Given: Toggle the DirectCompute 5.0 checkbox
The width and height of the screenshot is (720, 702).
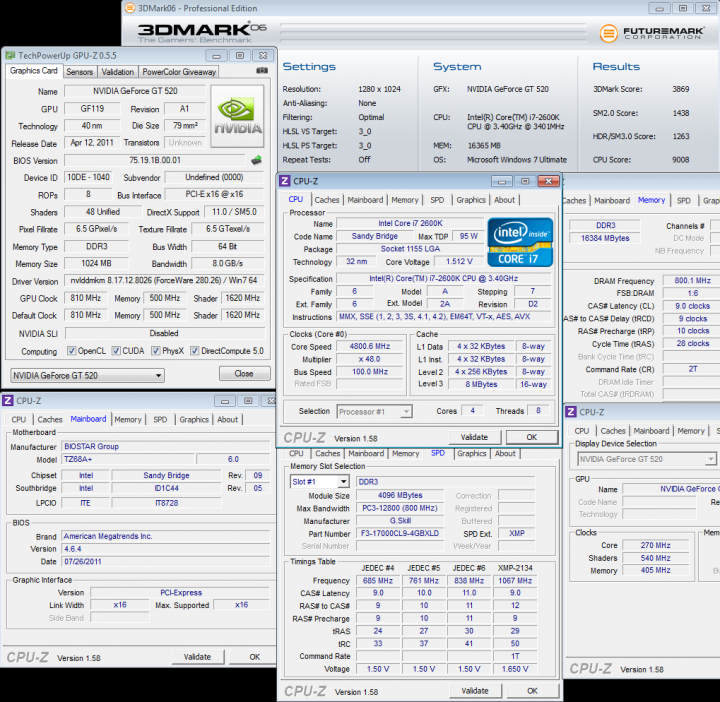Looking at the screenshot, I should pos(195,351).
